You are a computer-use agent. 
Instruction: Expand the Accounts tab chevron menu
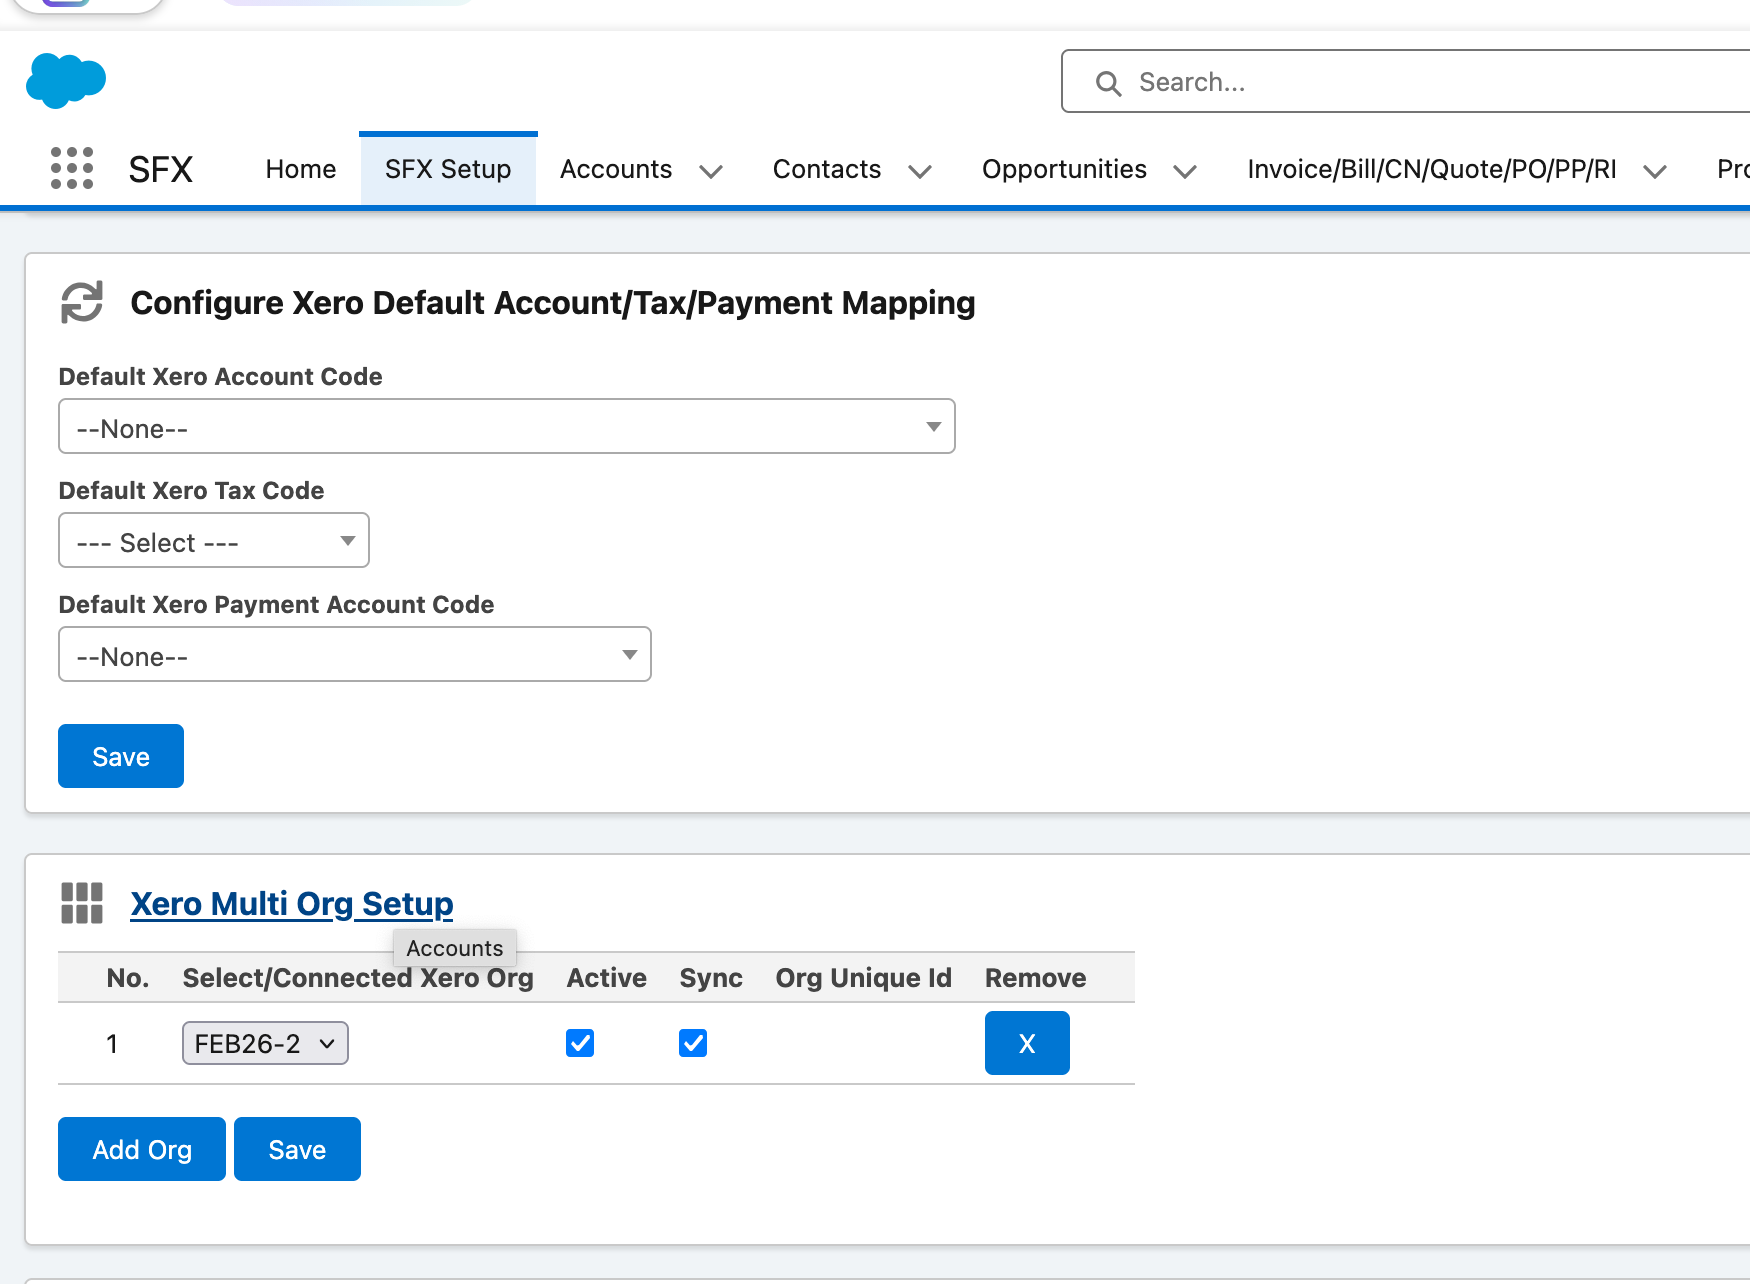pos(711,171)
